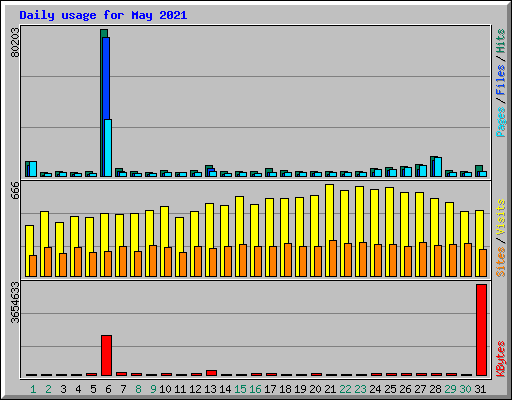Click green day label 9 on the x-axis
The image size is (512, 400).
pyautogui.click(x=153, y=389)
